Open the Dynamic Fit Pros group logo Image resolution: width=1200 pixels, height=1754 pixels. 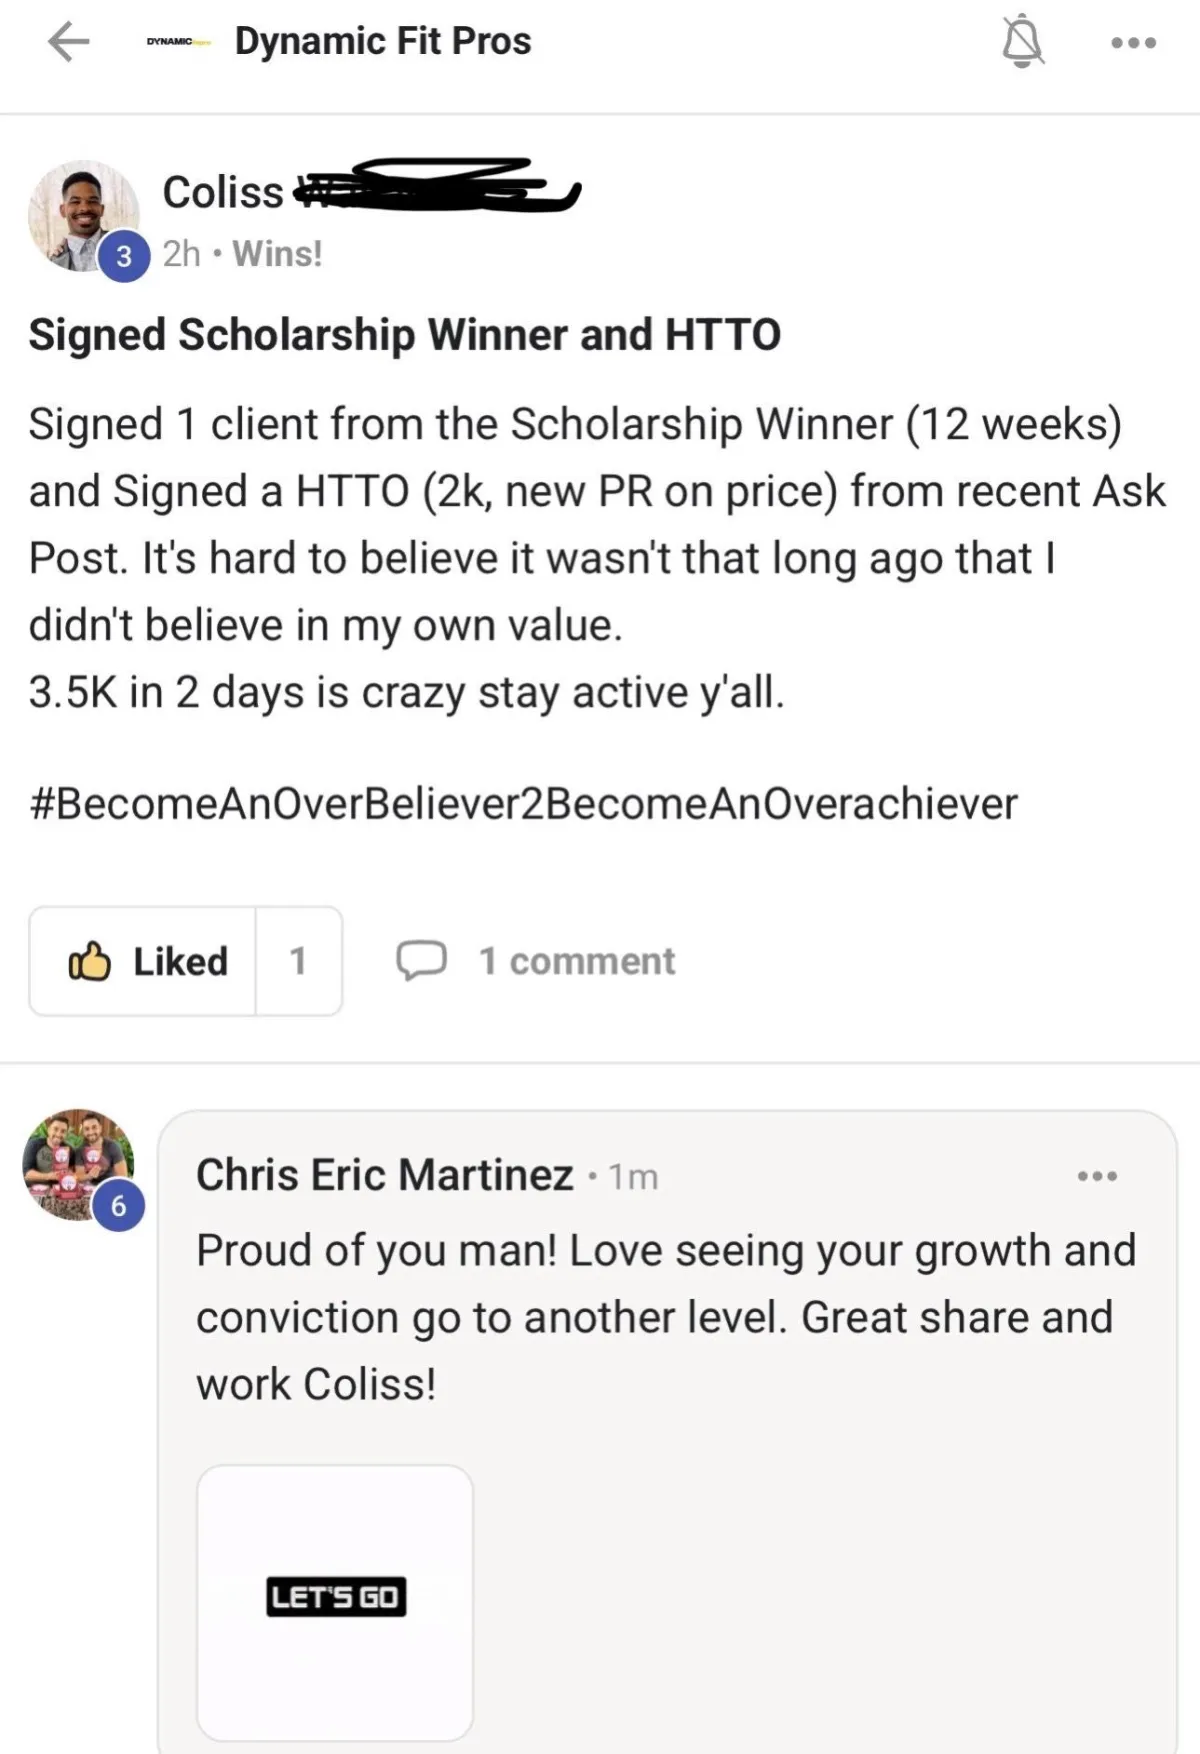coord(178,42)
